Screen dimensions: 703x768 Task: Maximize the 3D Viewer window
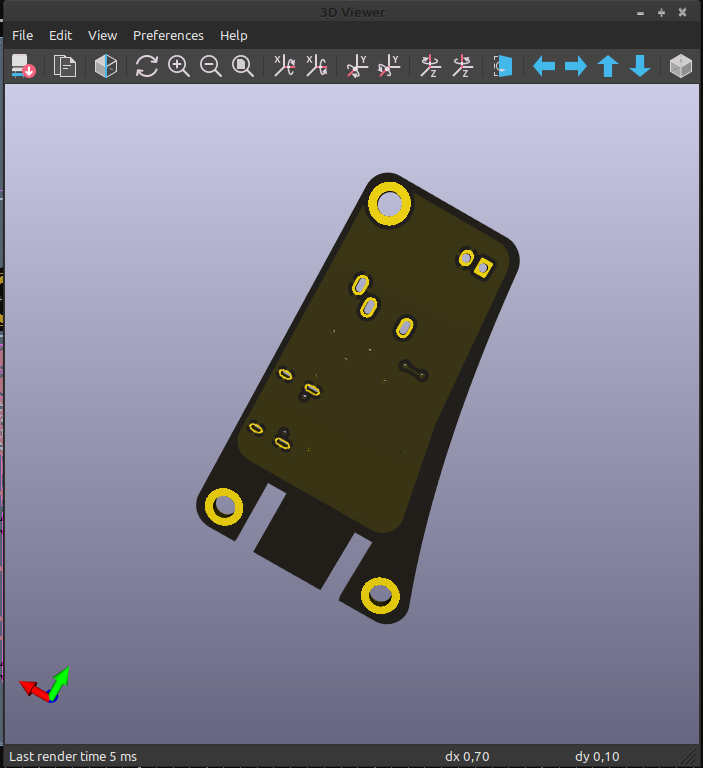coord(661,13)
